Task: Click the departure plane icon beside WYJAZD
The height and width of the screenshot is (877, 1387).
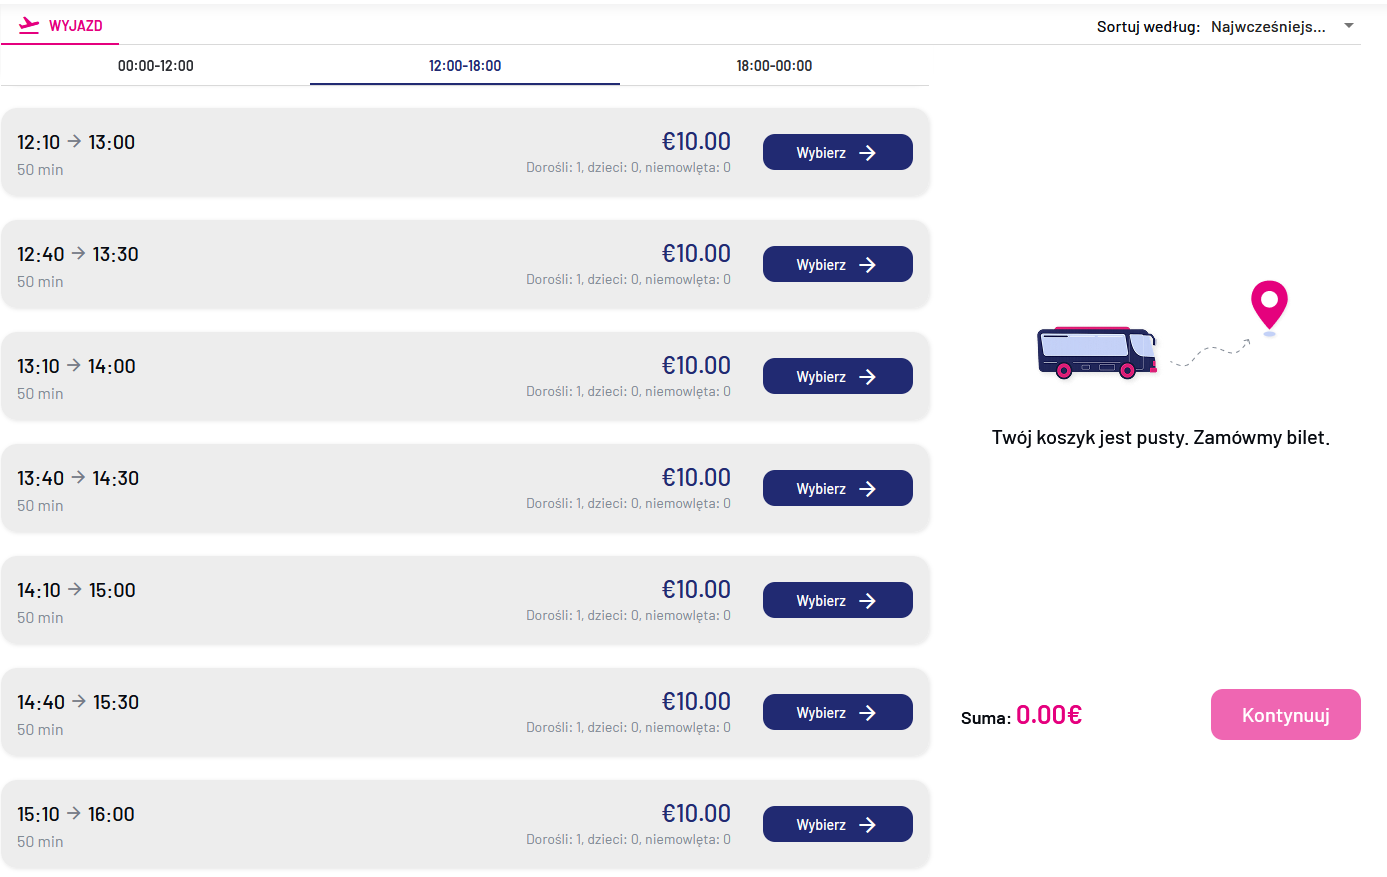Action: [29, 25]
